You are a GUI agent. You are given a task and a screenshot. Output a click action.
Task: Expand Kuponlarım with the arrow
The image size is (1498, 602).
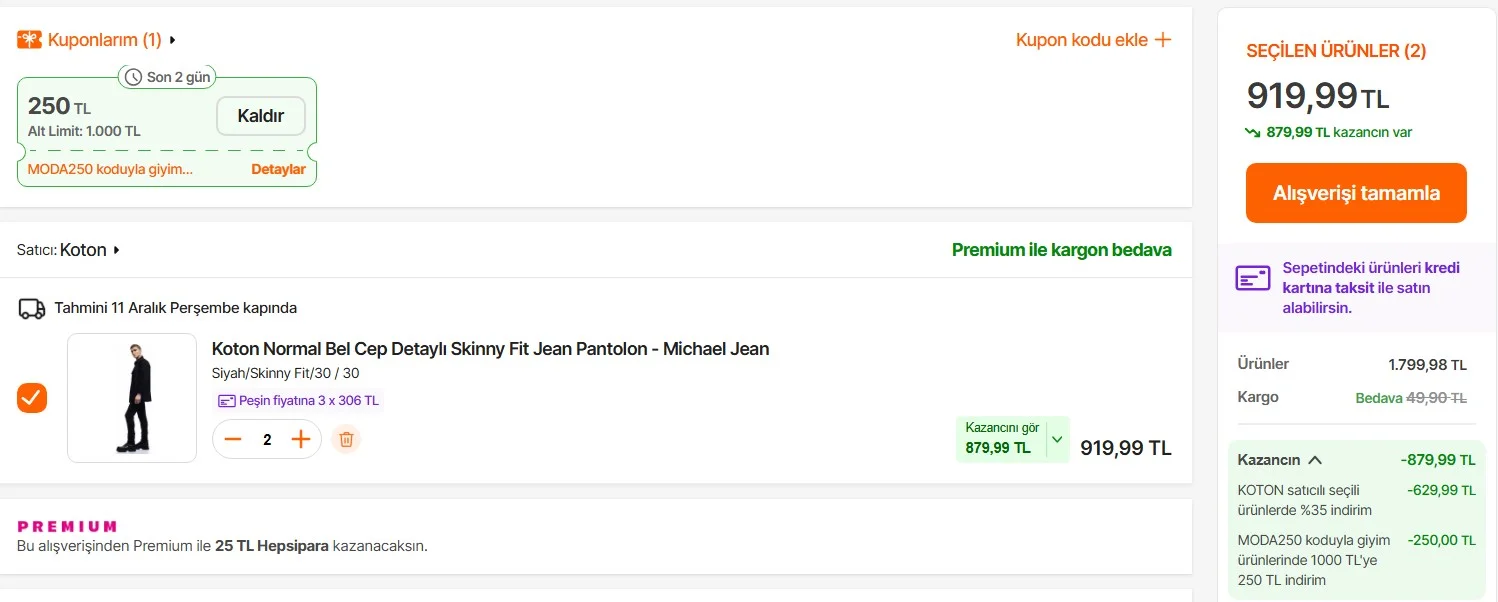click(x=172, y=40)
